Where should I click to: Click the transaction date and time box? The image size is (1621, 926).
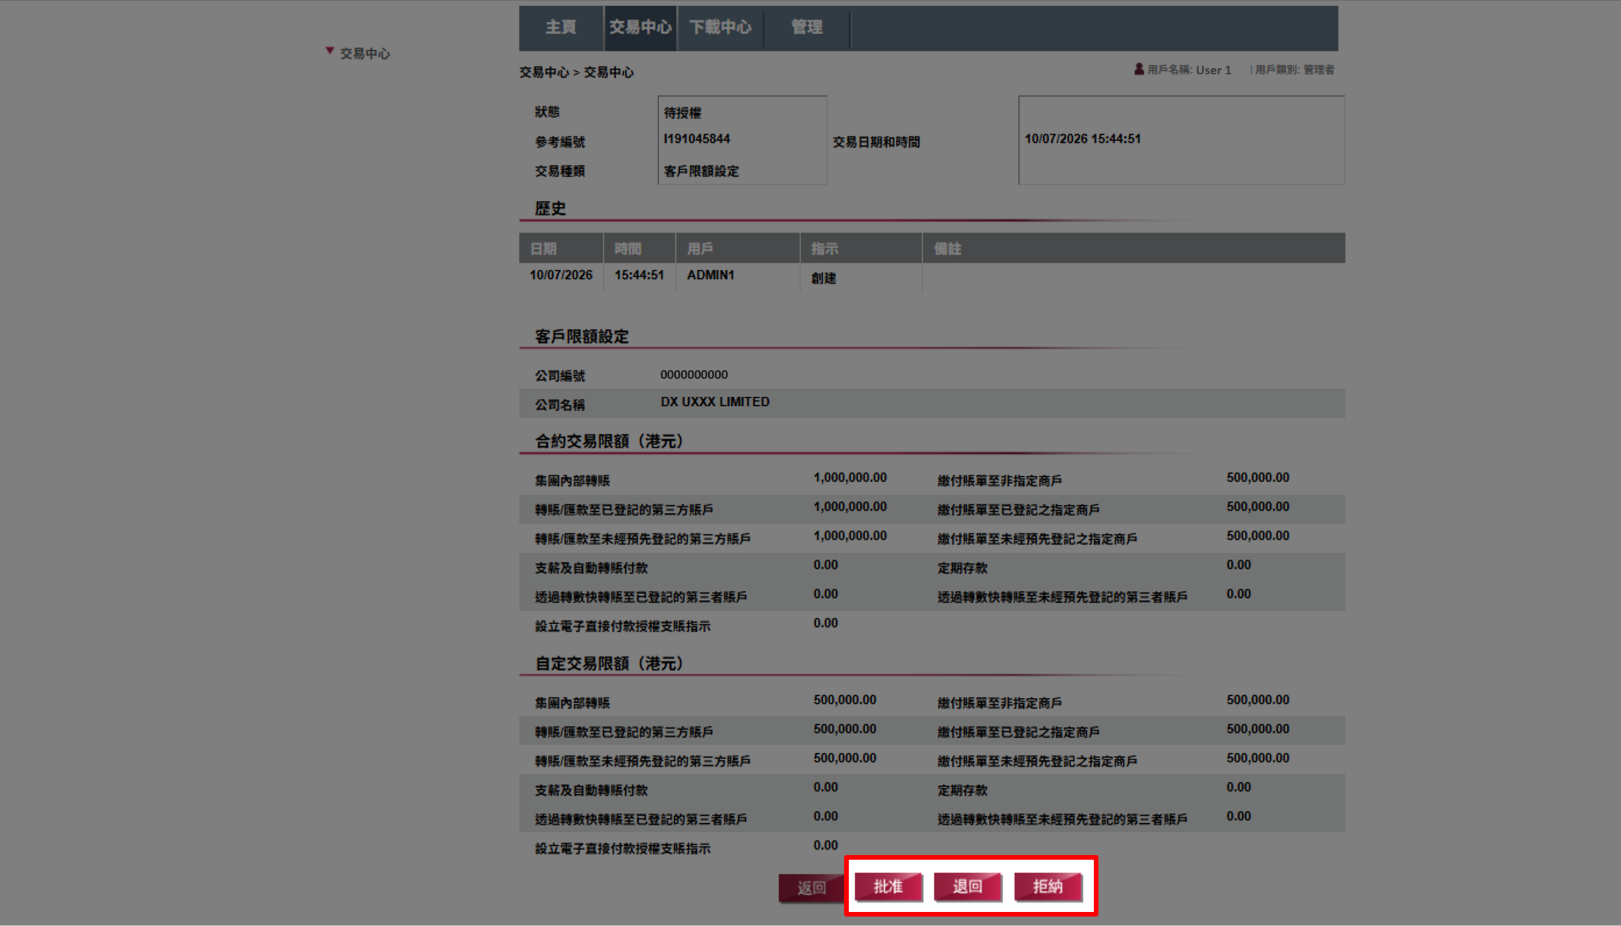pos(1180,140)
